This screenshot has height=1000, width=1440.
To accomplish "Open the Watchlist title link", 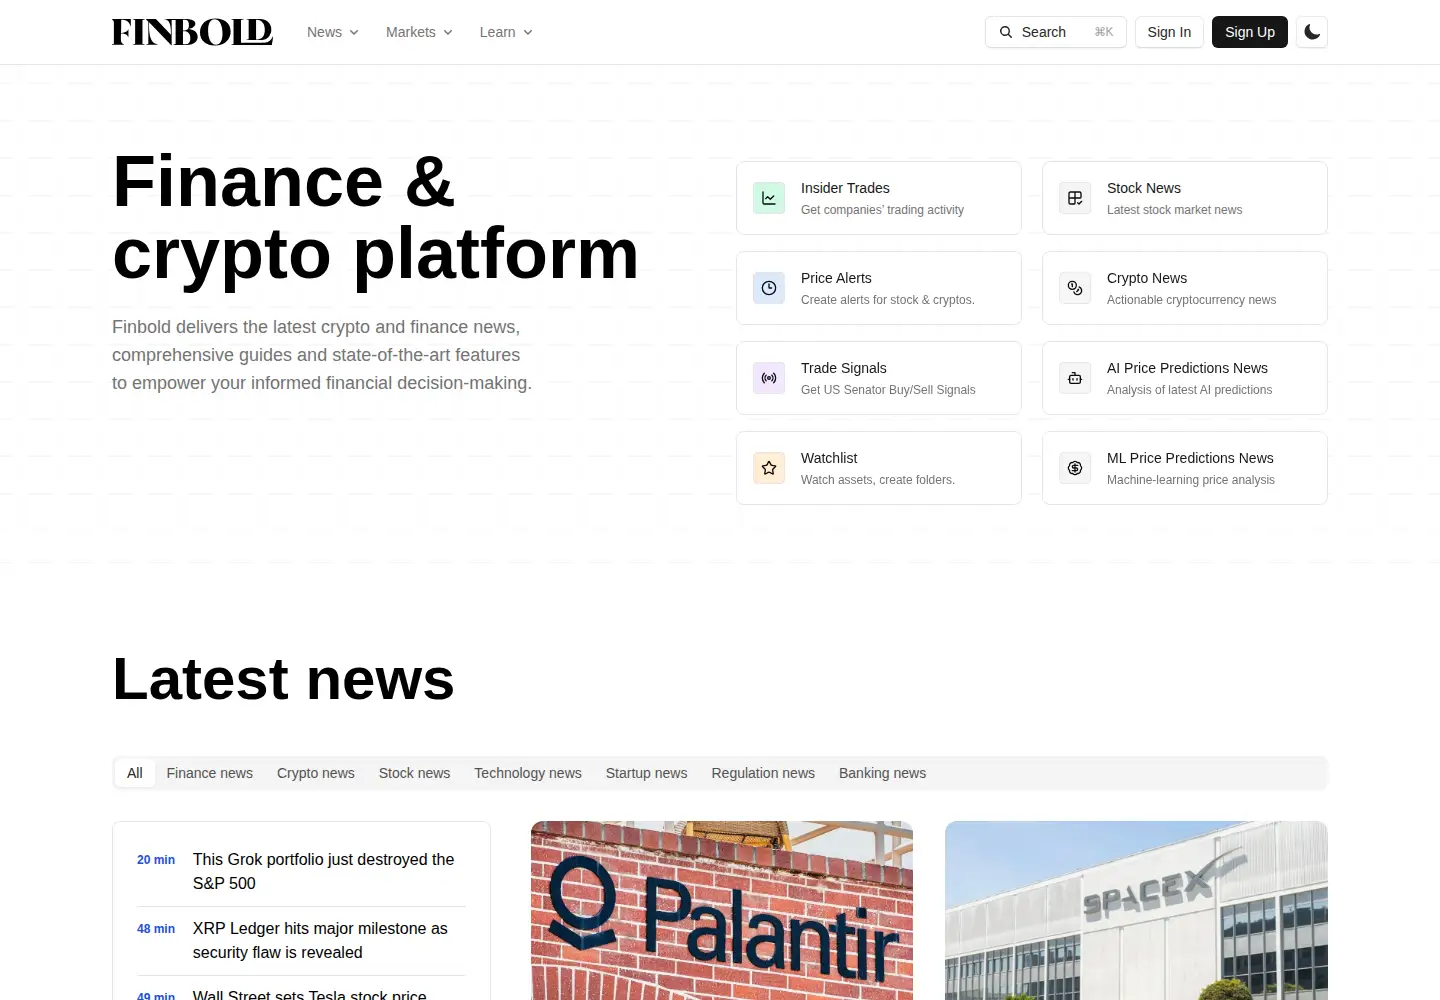I will click(x=829, y=458).
